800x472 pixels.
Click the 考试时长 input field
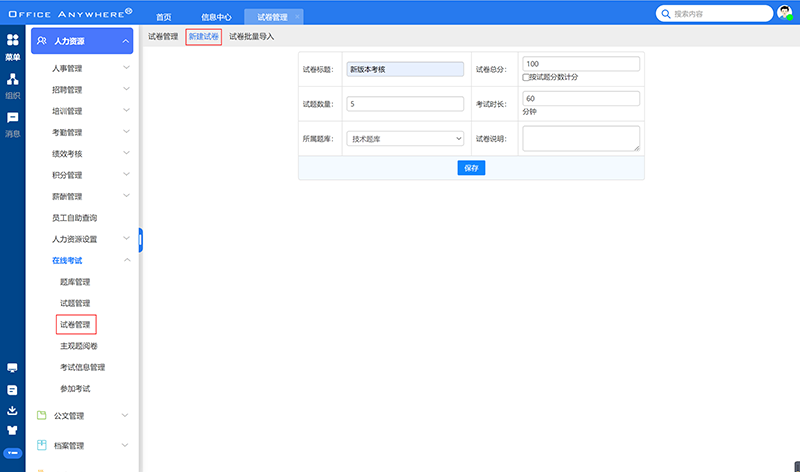click(x=581, y=98)
